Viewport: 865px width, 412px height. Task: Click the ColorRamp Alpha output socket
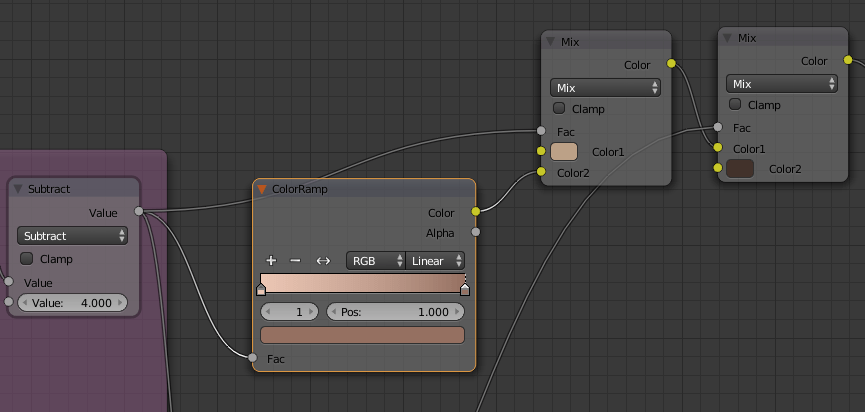click(476, 232)
